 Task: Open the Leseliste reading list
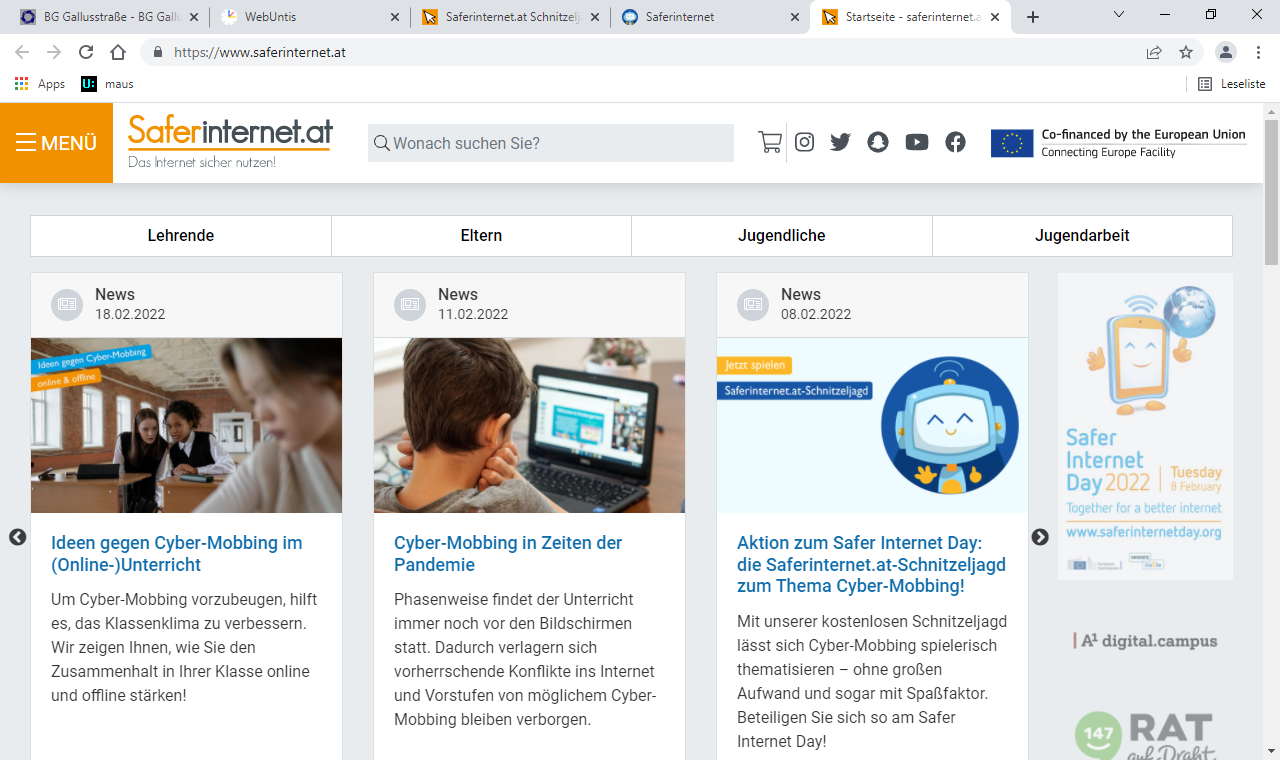coord(1232,84)
